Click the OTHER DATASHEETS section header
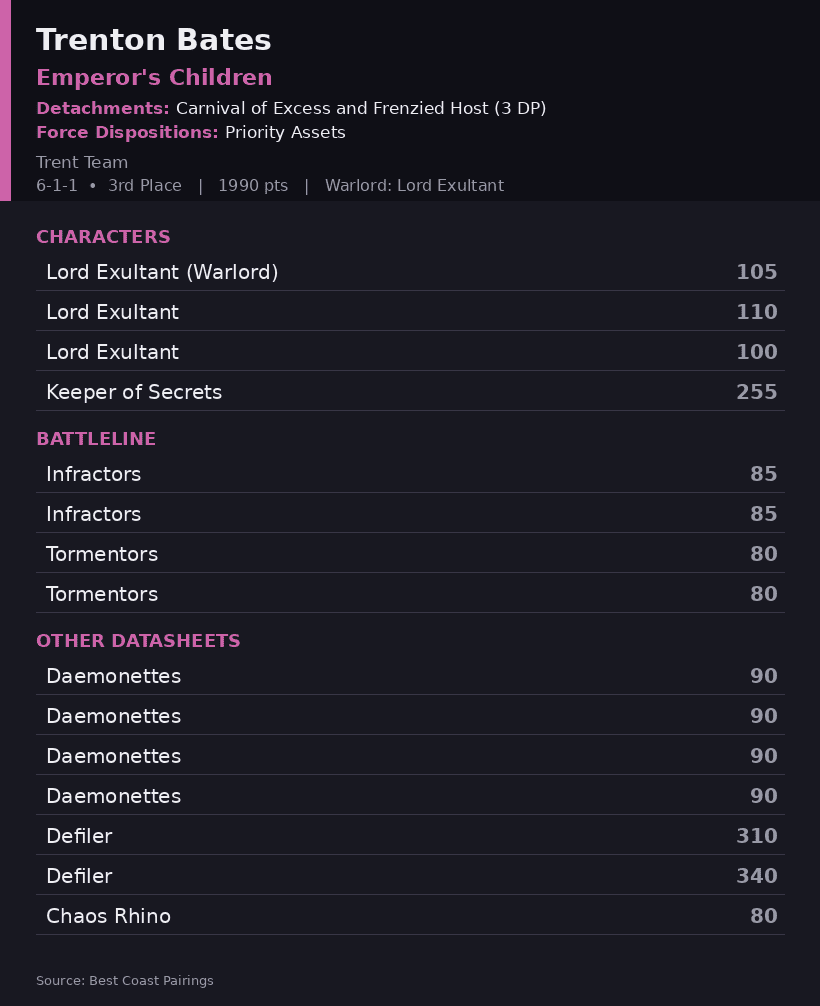This screenshot has width=820, height=1006. 138,640
